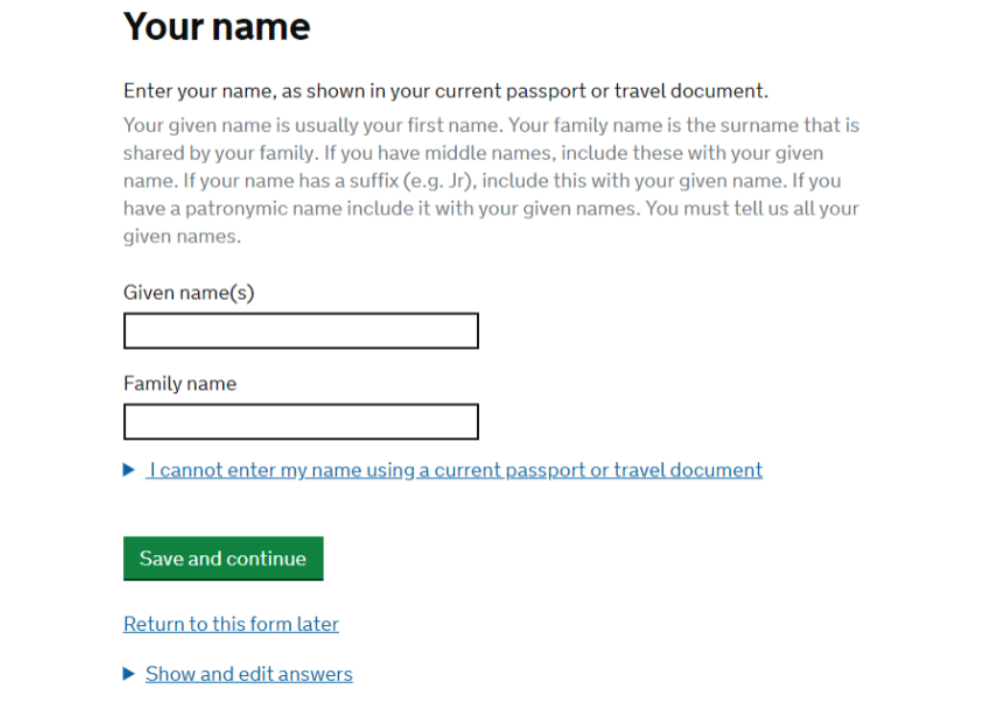Submit the form with Save and continue
This screenshot has height=714, width=994.
(223, 558)
